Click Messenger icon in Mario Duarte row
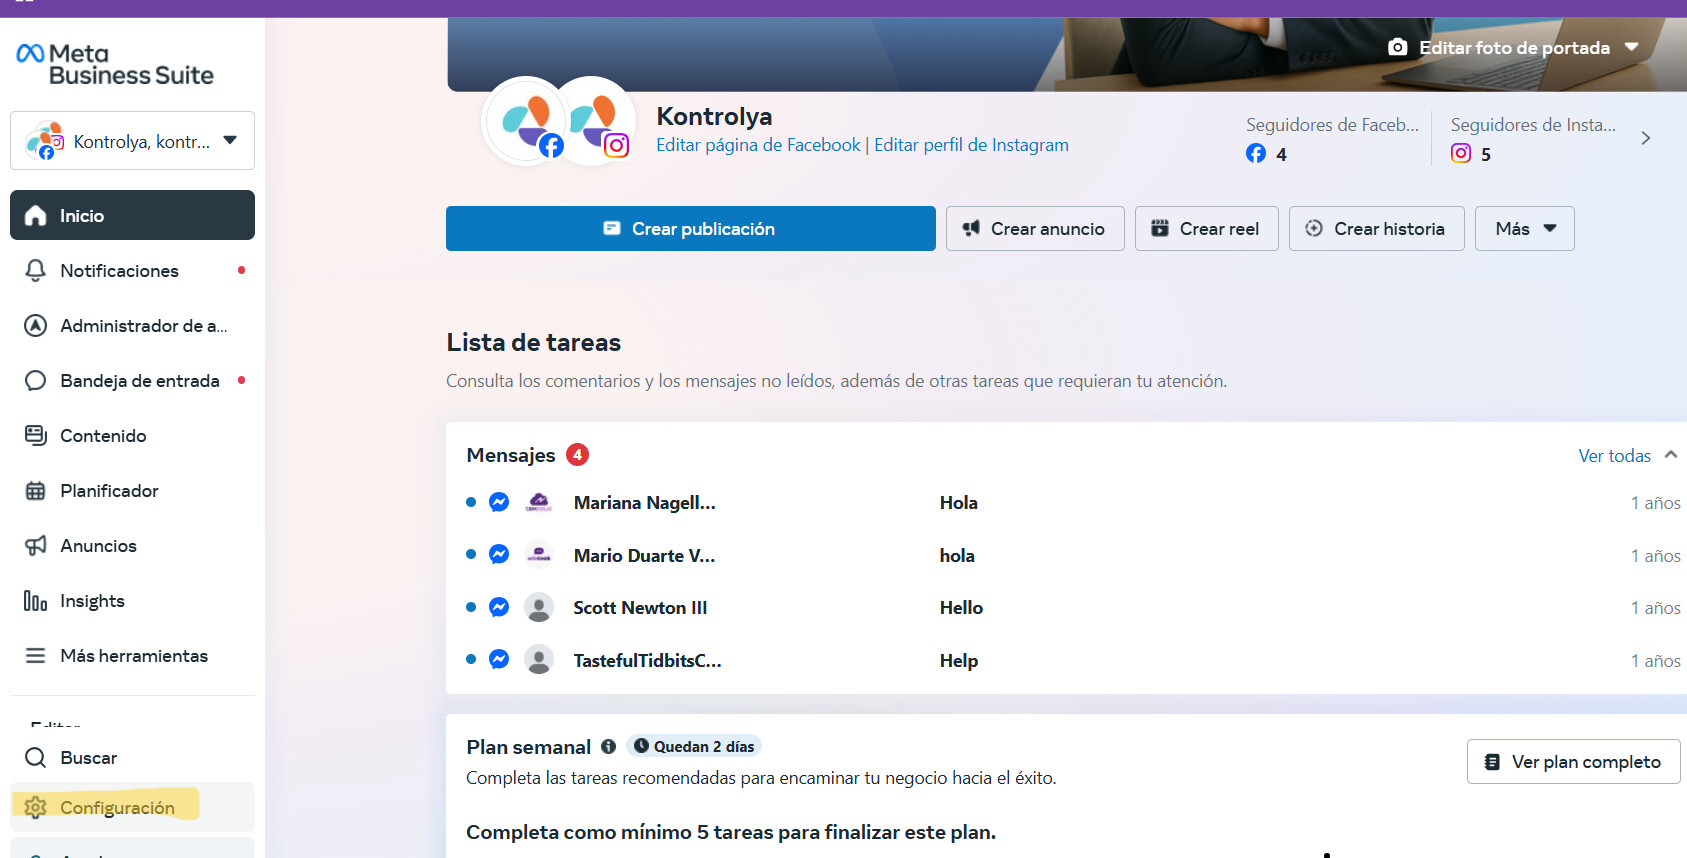This screenshot has height=858, width=1687. [x=499, y=554]
